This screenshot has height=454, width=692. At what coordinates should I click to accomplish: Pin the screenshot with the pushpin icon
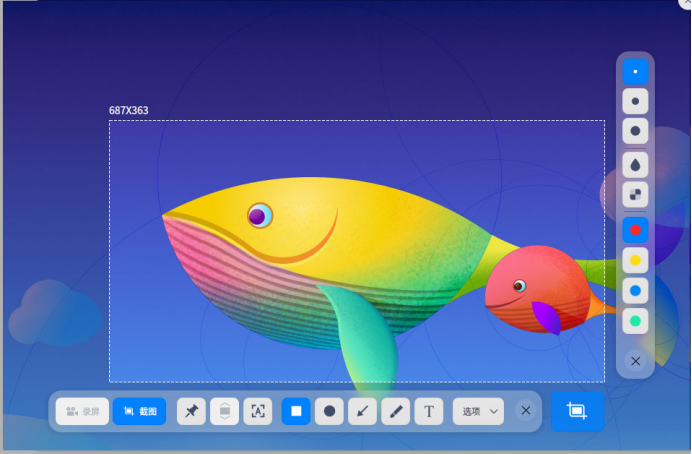pyautogui.click(x=191, y=411)
